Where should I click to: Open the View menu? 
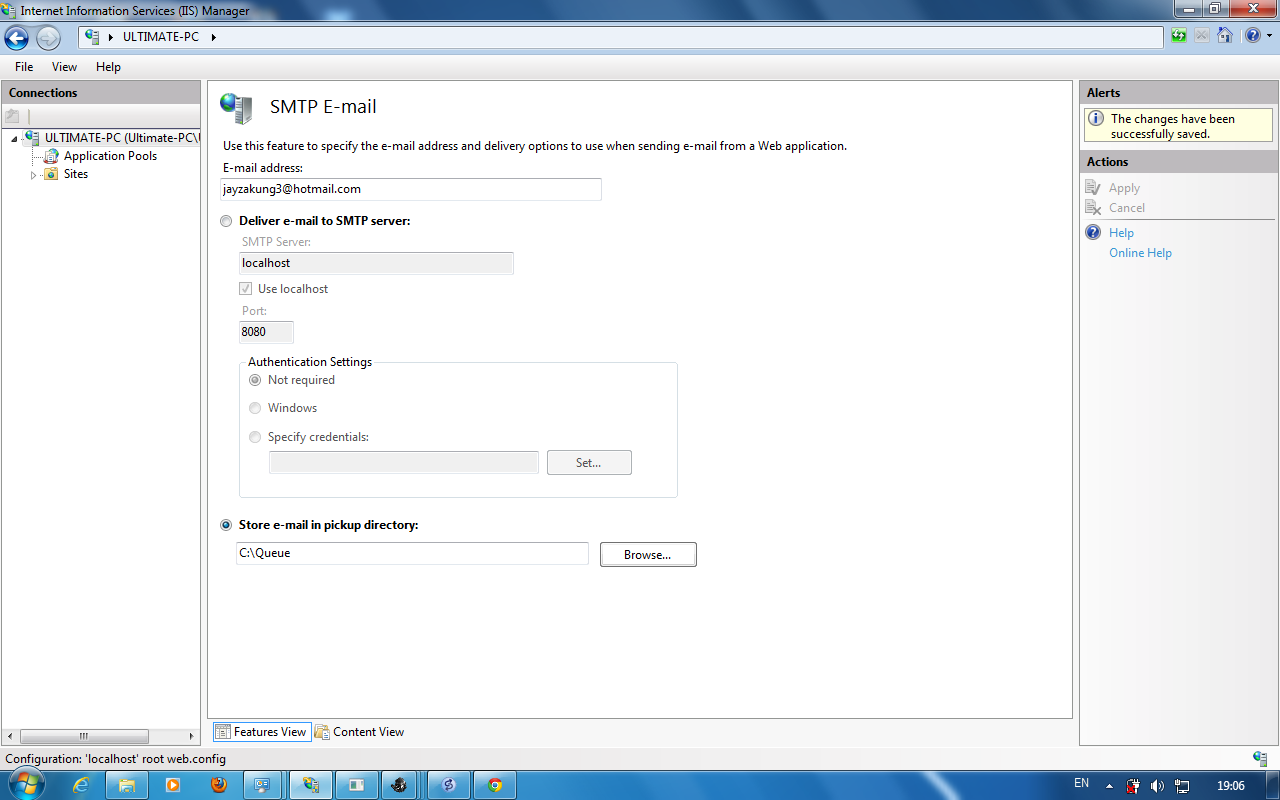(x=64, y=67)
